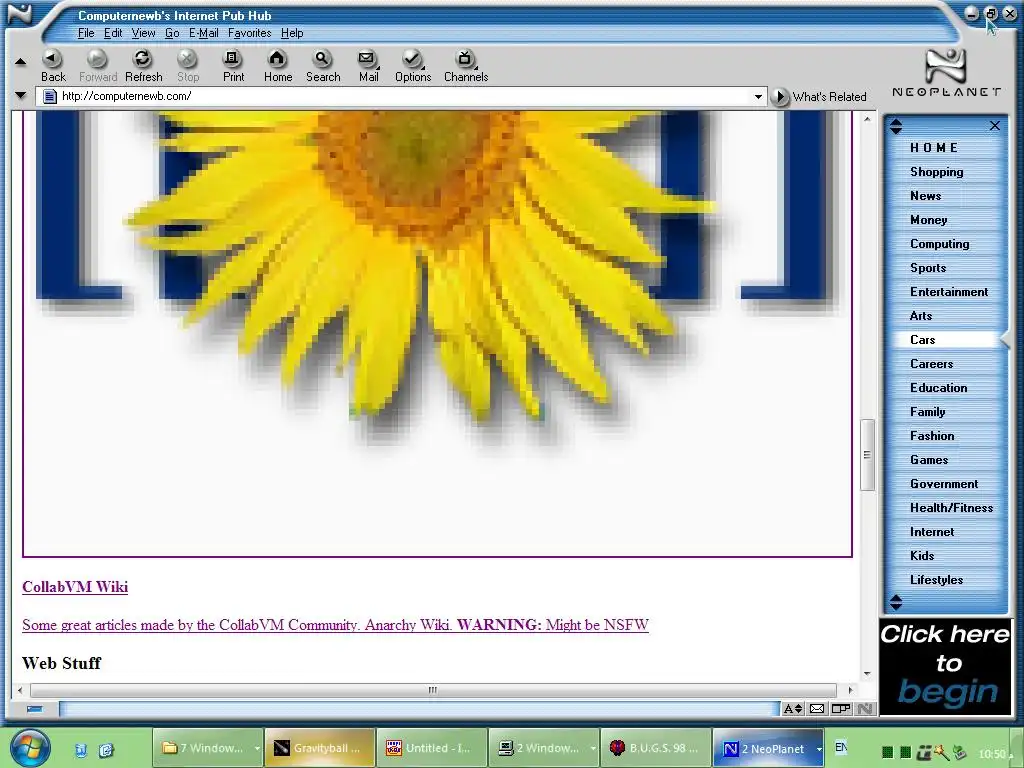
Task: Select the News channel
Action: point(925,196)
